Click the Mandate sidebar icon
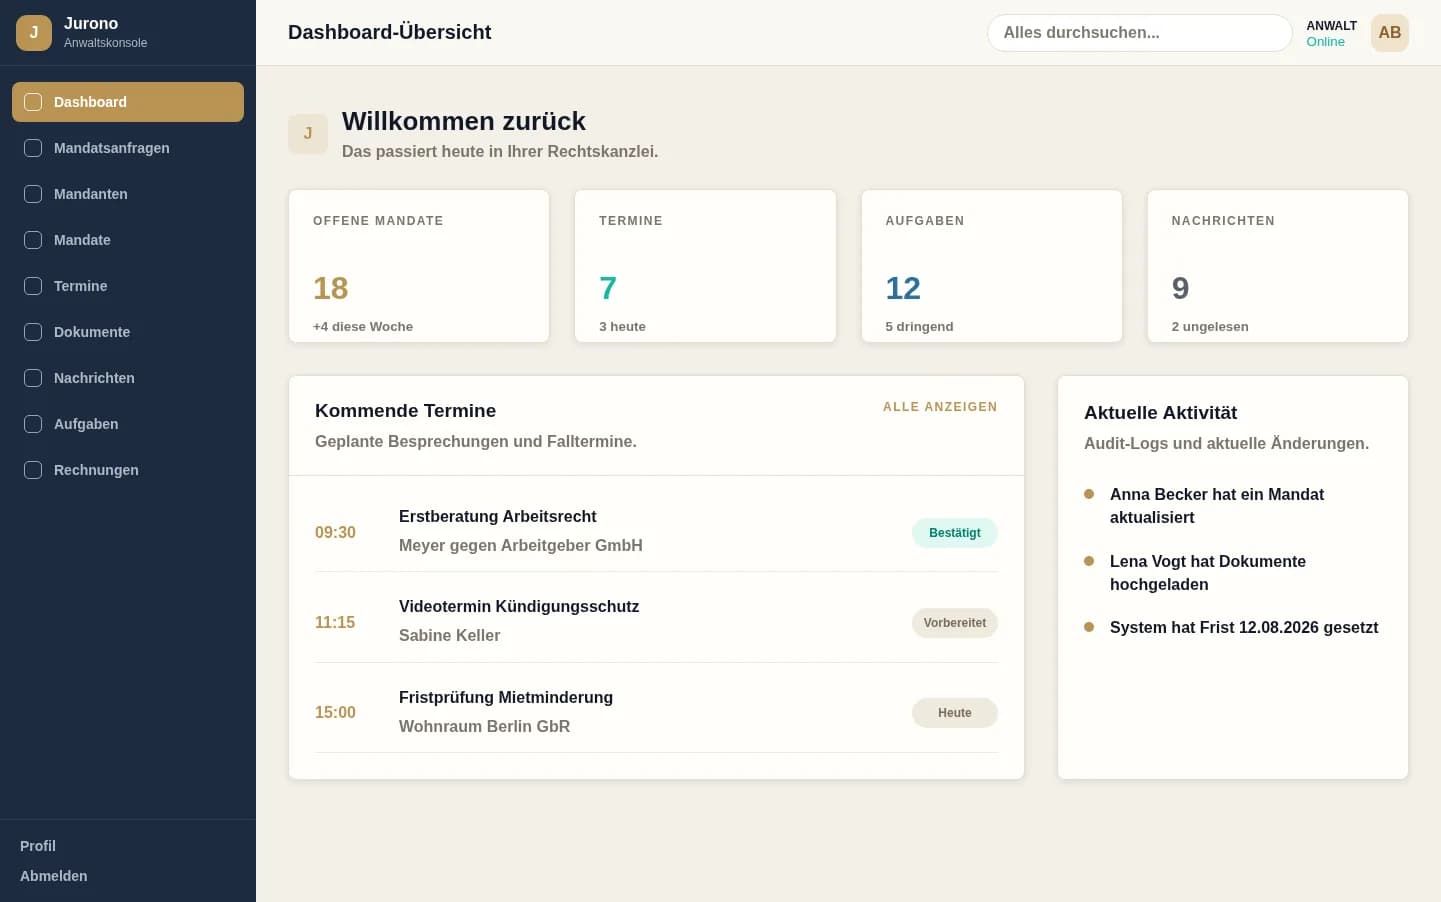1441x902 pixels. (x=33, y=240)
